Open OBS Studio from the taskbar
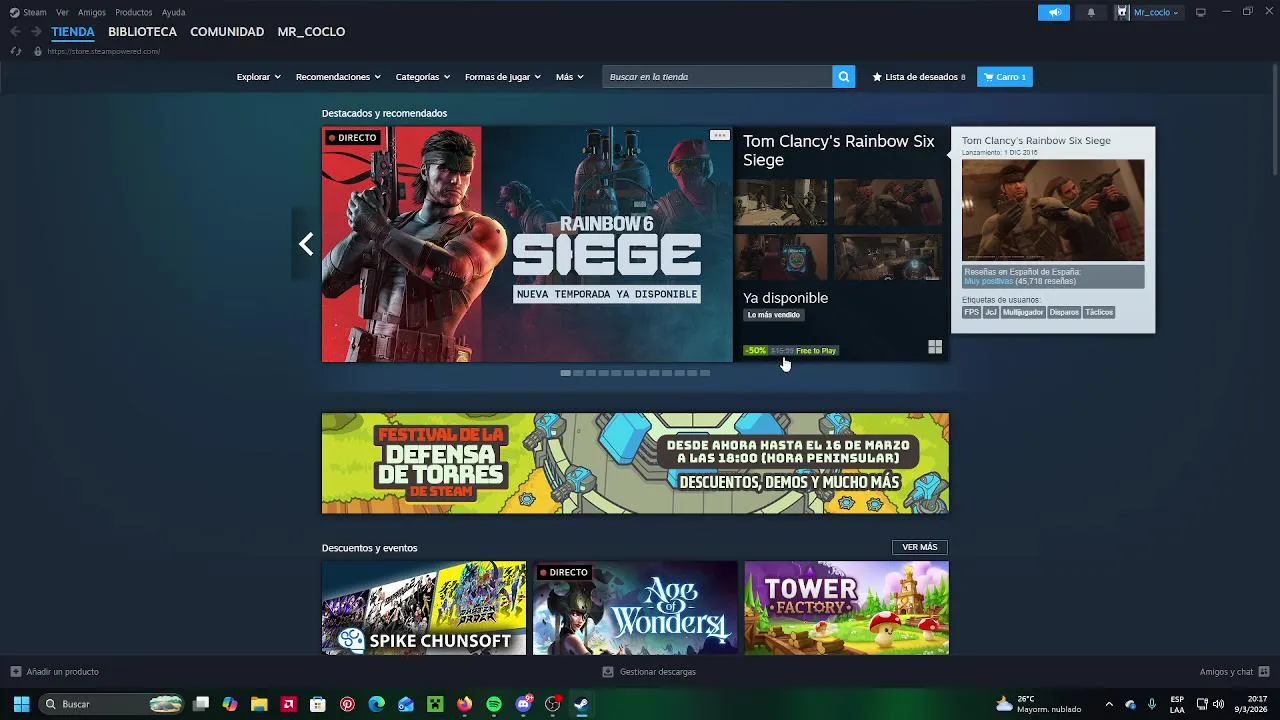This screenshot has width=1280, height=720. click(x=552, y=704)
